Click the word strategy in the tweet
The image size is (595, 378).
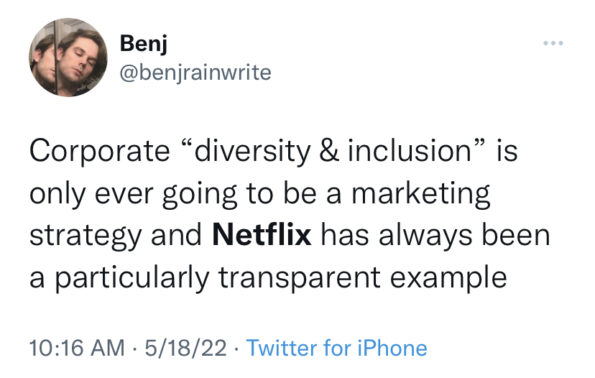(85, 237)
